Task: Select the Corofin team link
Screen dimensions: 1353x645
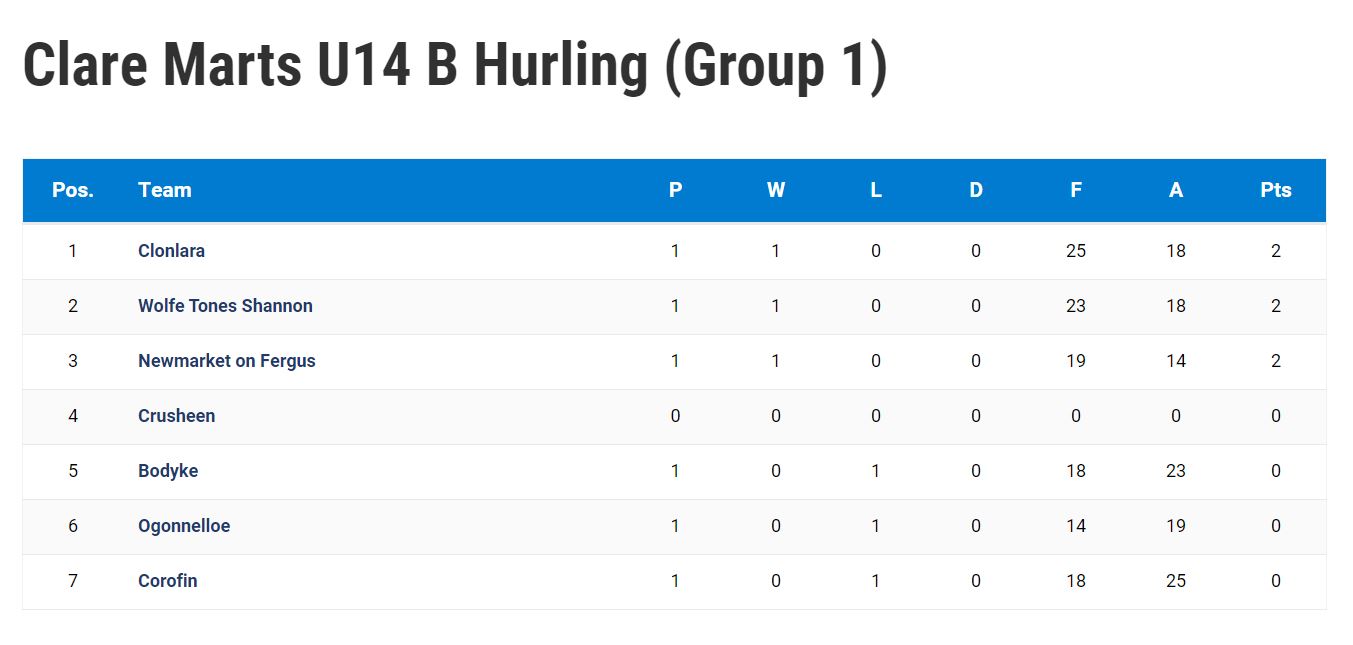Action: [x=167, y=581]
